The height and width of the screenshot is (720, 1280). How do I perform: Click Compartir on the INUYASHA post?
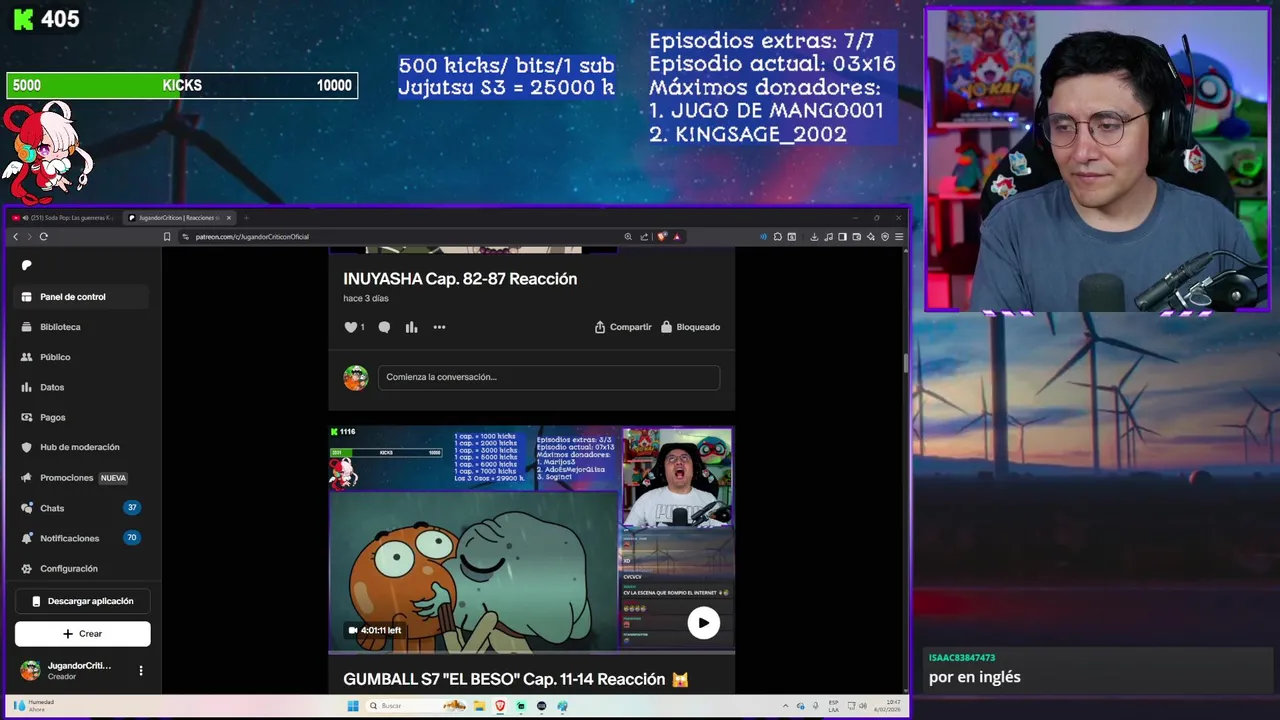click(623, 327)
